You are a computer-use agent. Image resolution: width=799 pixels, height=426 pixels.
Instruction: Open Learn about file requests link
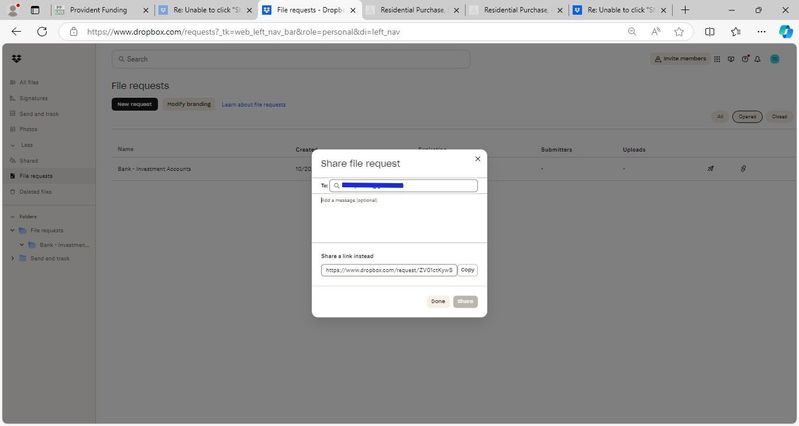tap(254, 104)
